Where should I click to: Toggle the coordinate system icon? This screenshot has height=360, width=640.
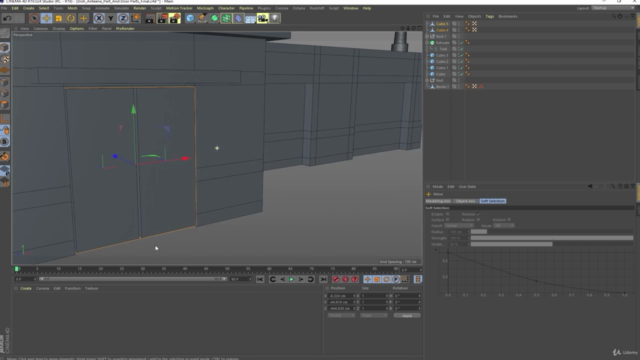pos(135,18)
